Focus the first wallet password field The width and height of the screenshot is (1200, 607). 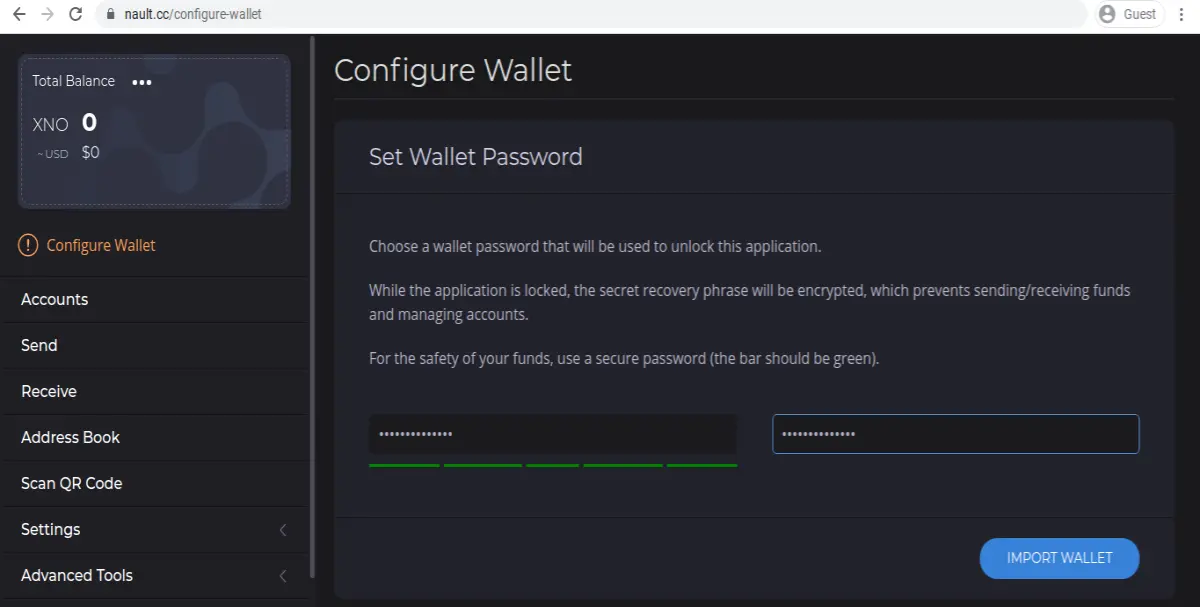click(553, 434)
